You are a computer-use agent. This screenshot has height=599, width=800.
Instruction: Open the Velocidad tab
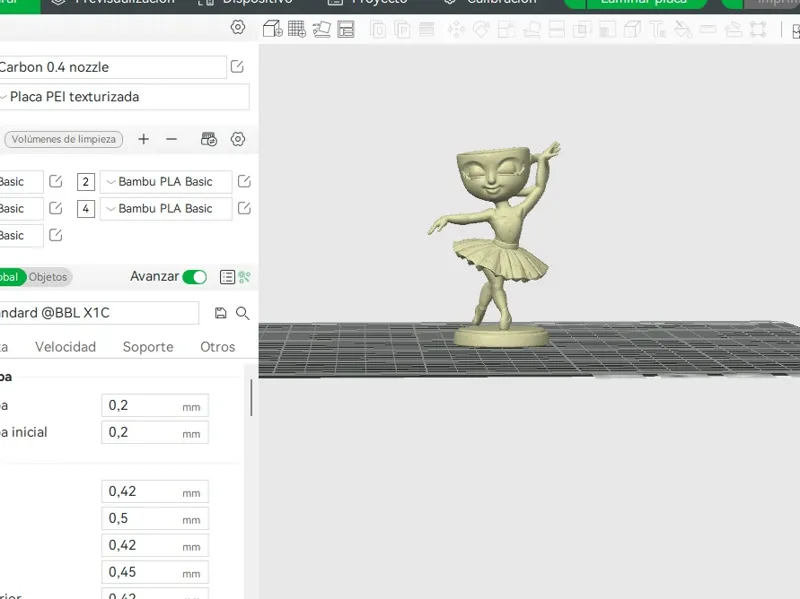[x=65, y=347]
